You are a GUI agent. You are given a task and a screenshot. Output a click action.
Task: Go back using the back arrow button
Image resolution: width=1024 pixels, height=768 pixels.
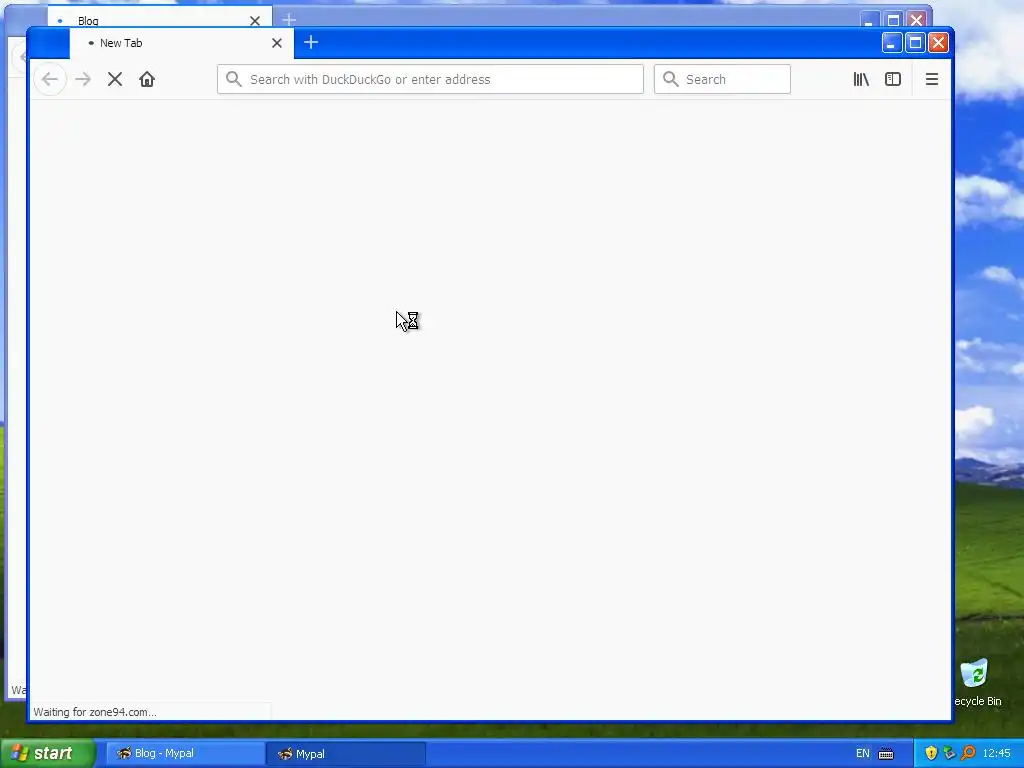[x=50, y=79]
